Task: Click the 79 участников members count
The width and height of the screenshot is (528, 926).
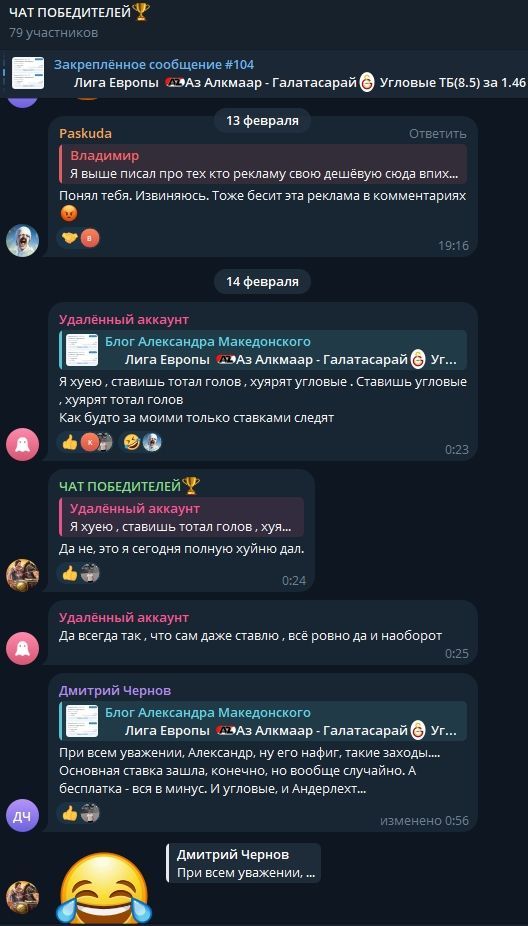Action: pyautogui.click(x=54, y=32)
